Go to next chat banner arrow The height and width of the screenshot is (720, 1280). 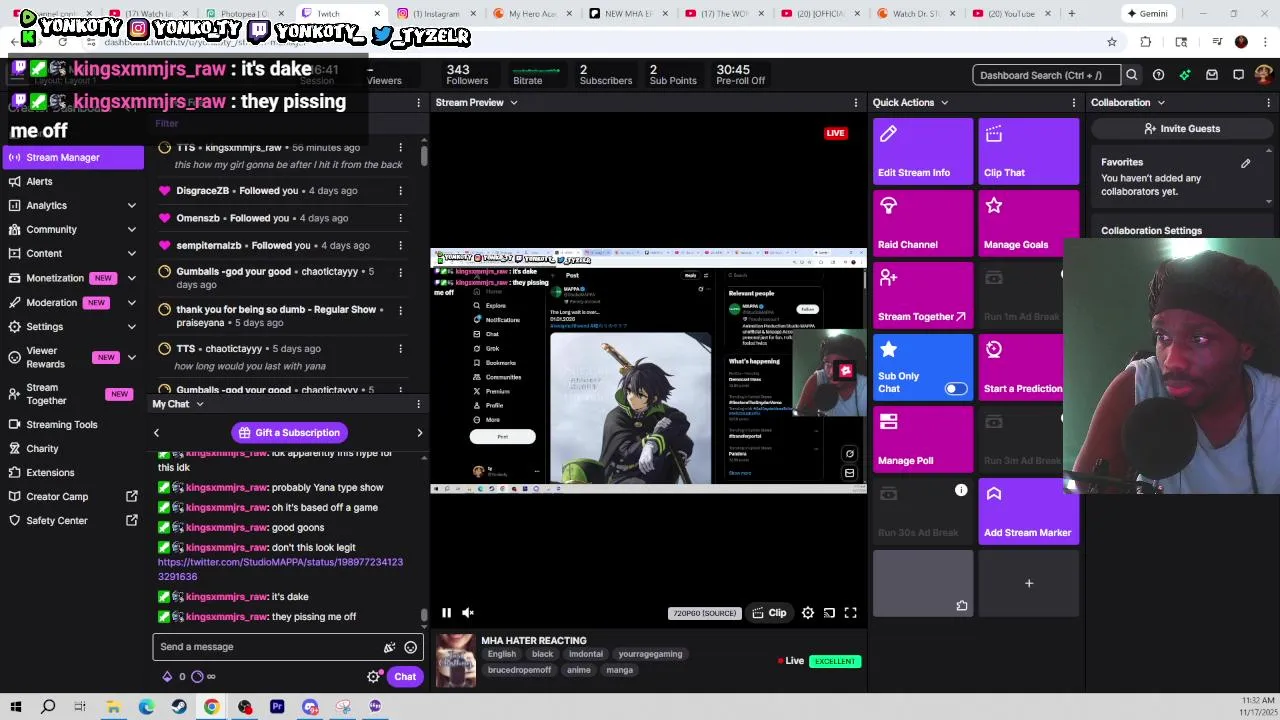(419, 432)
